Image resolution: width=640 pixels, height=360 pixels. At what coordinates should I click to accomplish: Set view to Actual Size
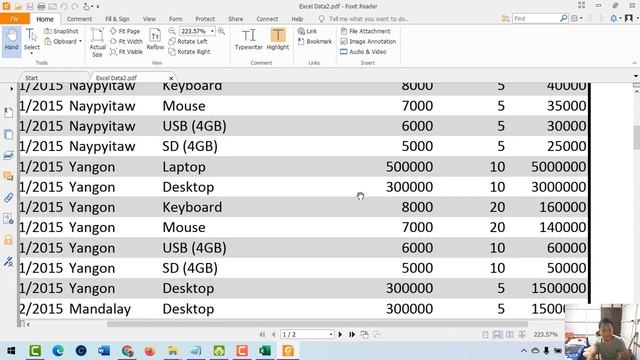point(97,42)
